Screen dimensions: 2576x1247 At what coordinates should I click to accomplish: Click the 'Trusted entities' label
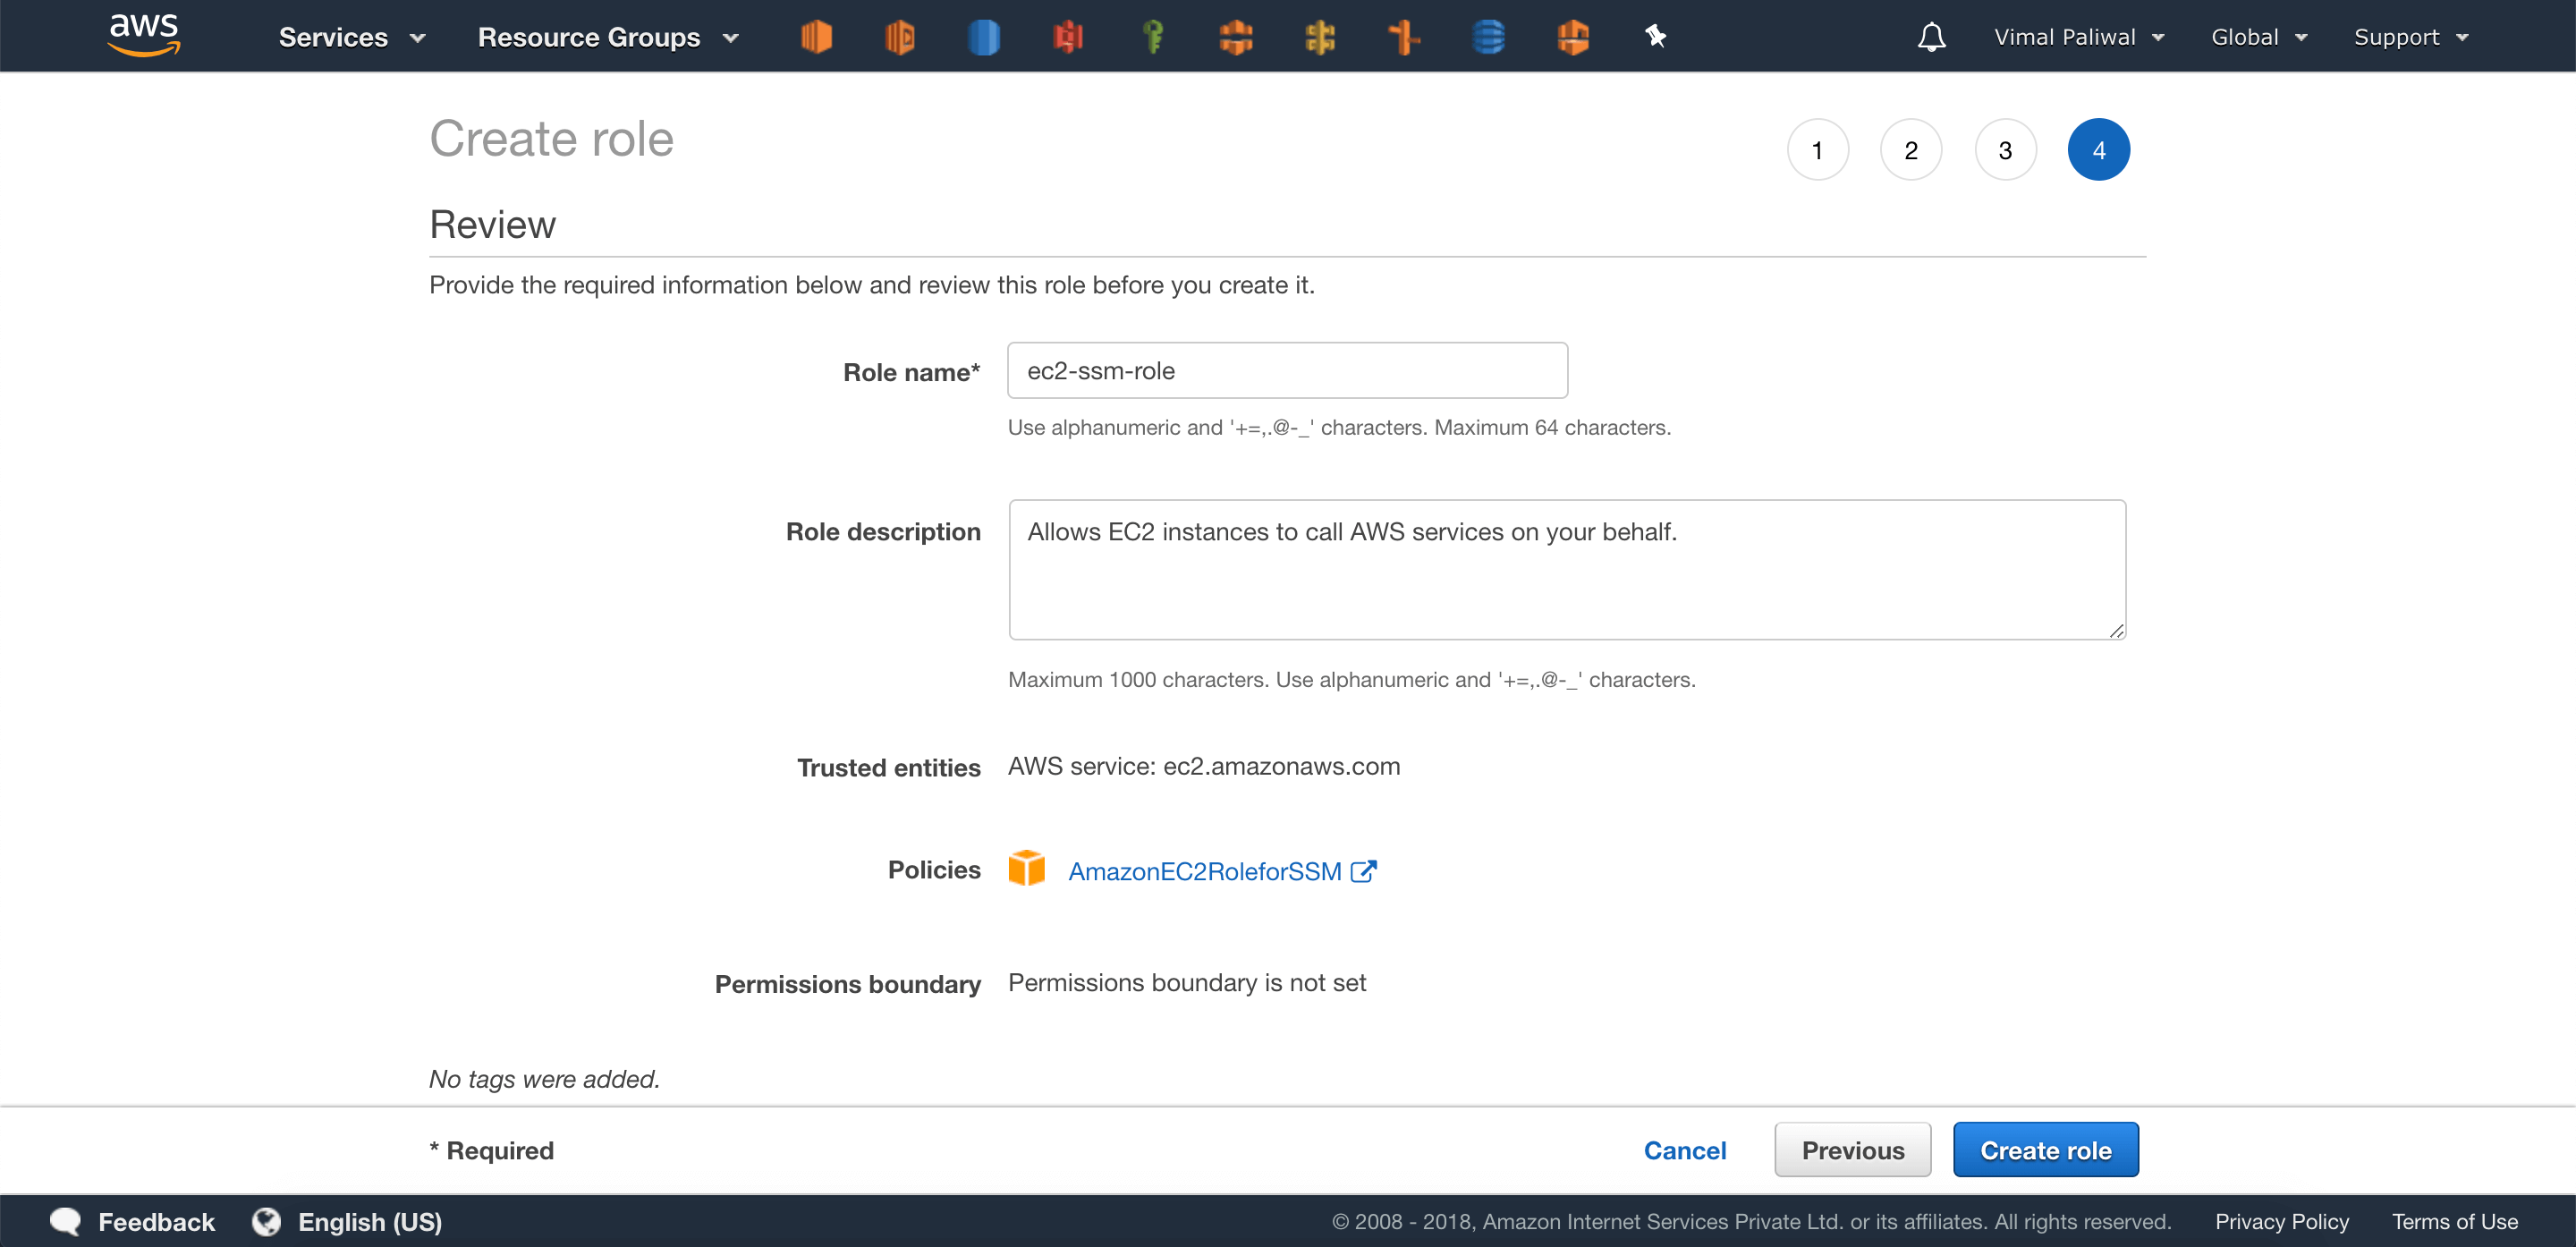coord(888,767)
